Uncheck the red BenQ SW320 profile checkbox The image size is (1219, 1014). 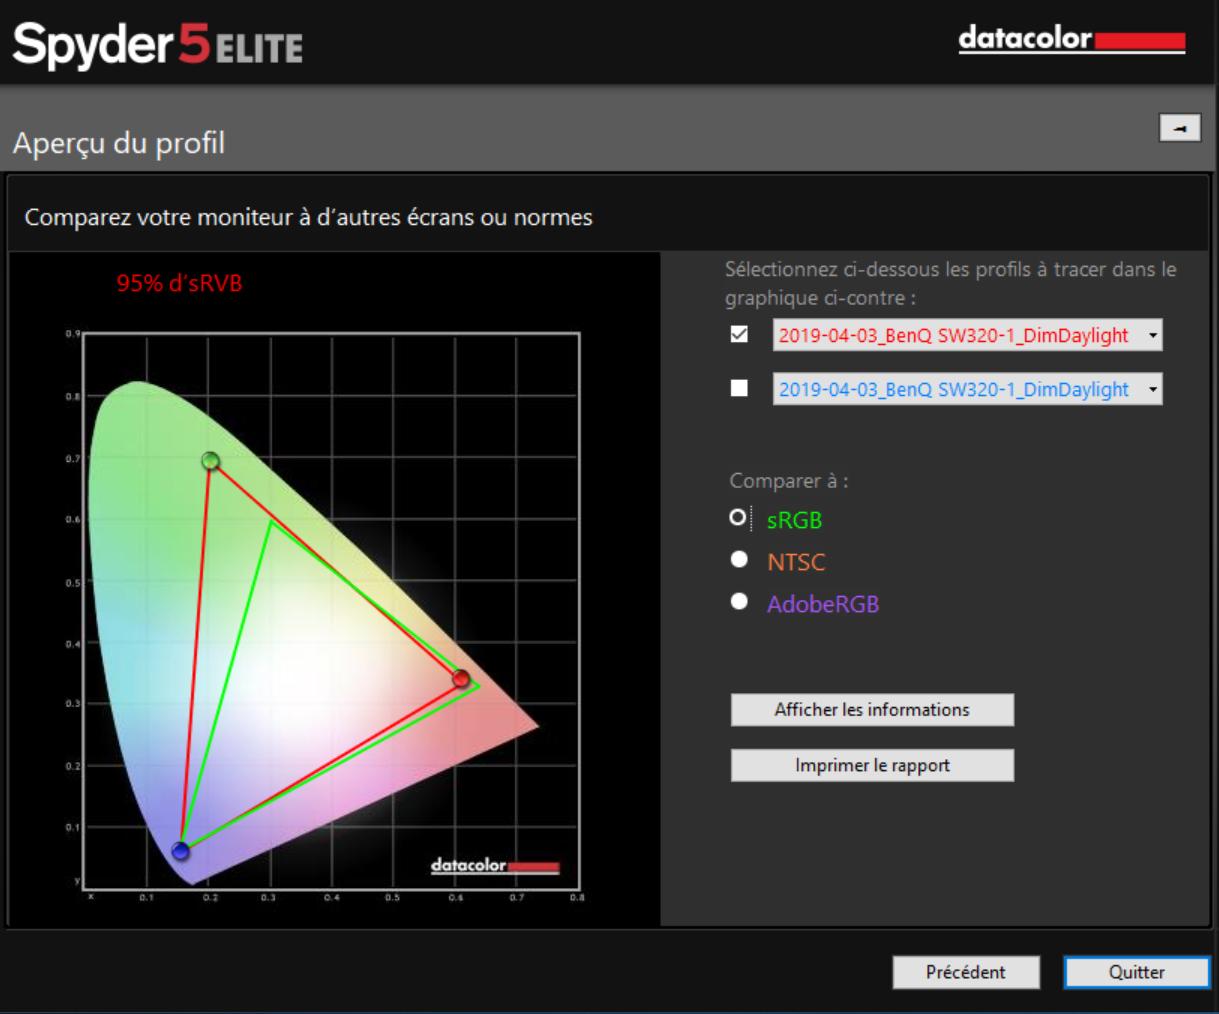739,334
